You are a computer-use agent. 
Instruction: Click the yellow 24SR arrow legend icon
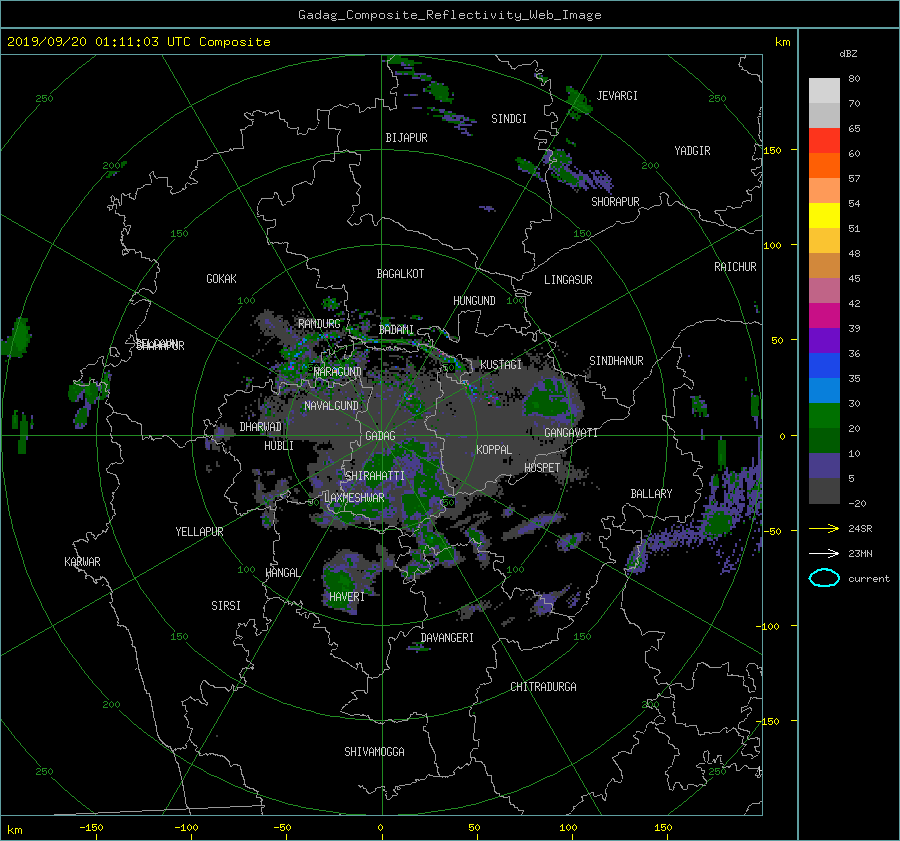[x=824, y=528]
